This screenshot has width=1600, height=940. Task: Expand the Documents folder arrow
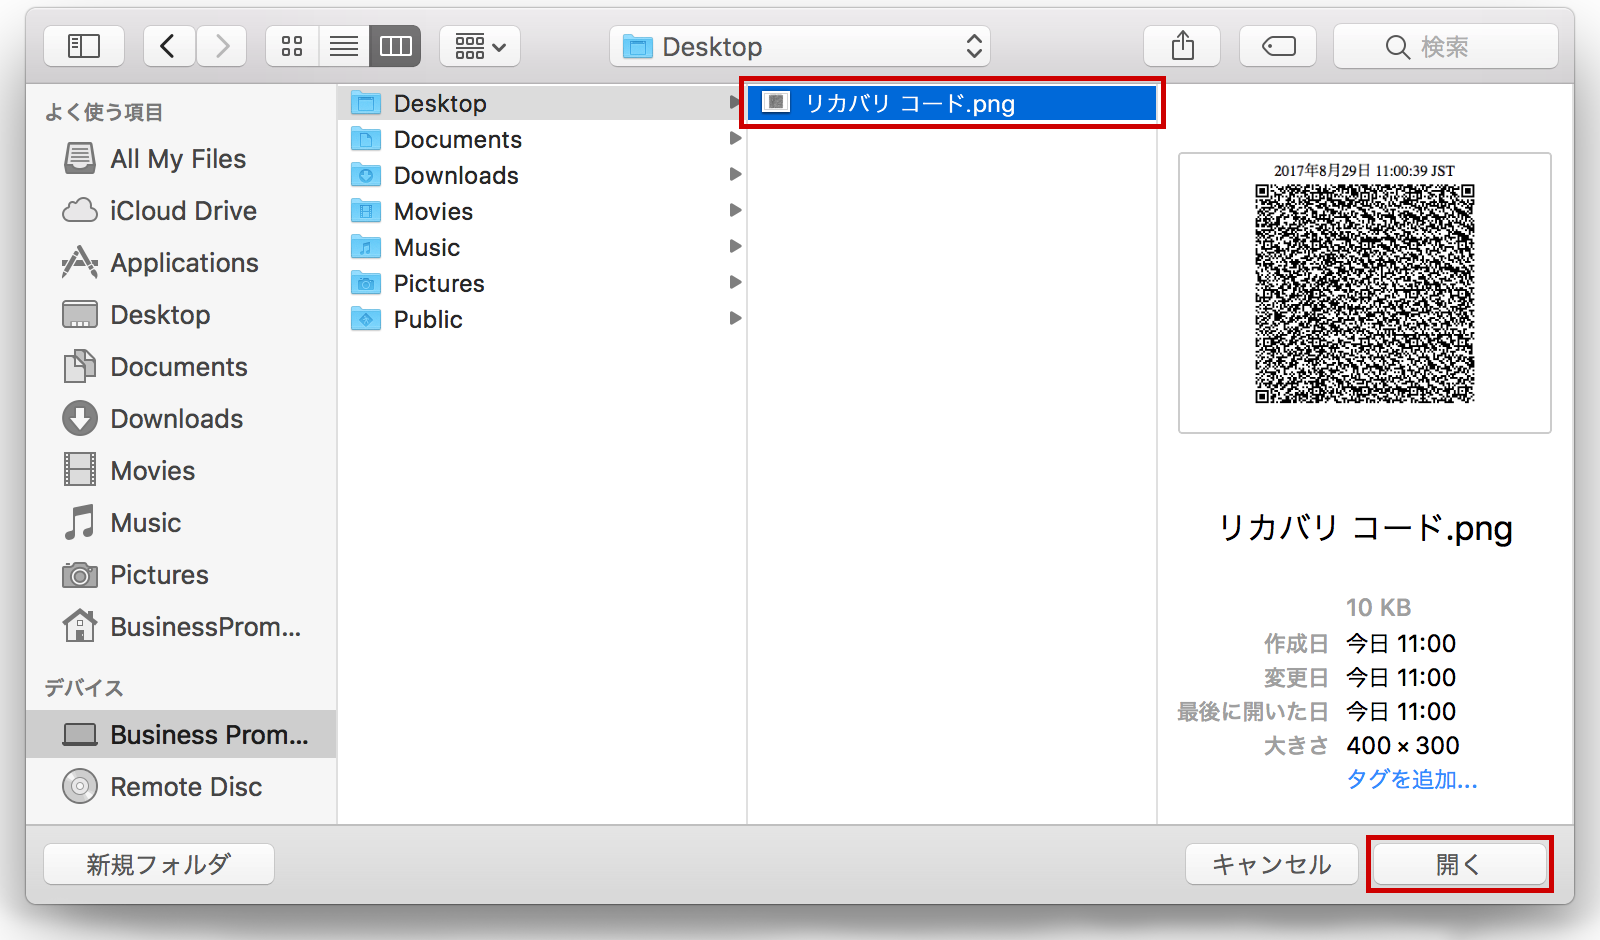pyautogui.click(x=735, y=139)
